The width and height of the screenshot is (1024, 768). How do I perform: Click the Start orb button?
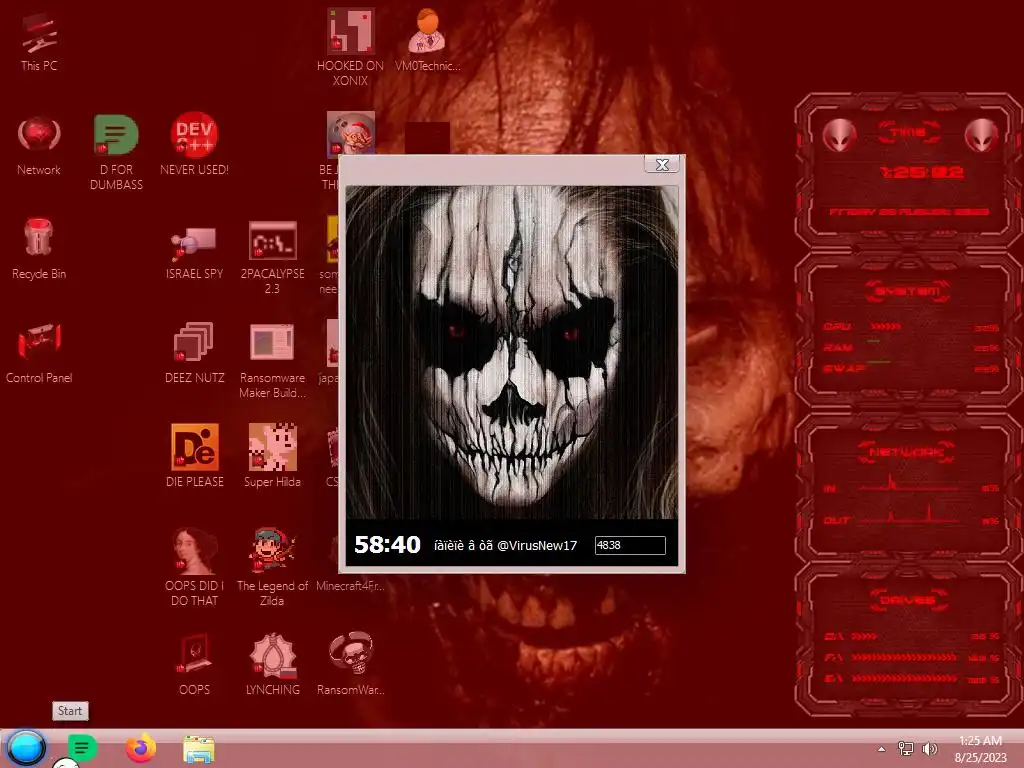(26, 748)
